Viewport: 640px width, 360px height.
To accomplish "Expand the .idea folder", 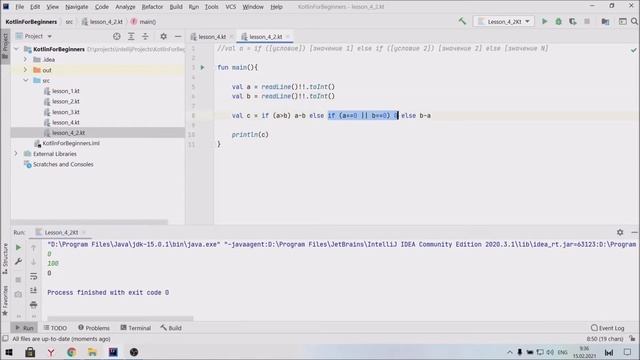I will tap(25, 60).
